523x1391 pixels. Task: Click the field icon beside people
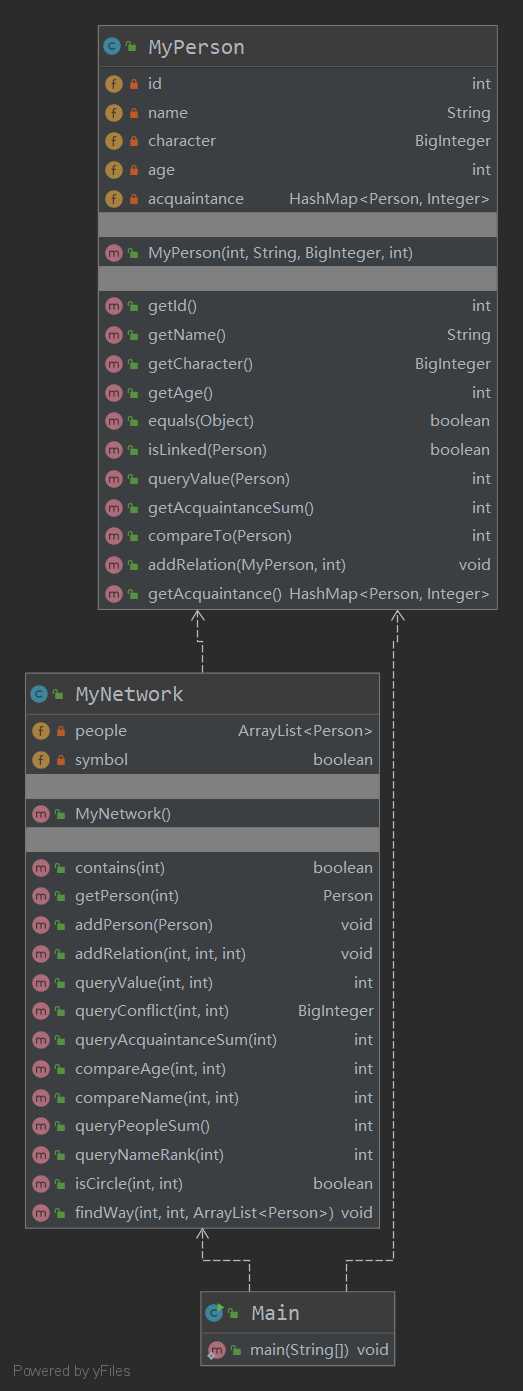[40, 731]
